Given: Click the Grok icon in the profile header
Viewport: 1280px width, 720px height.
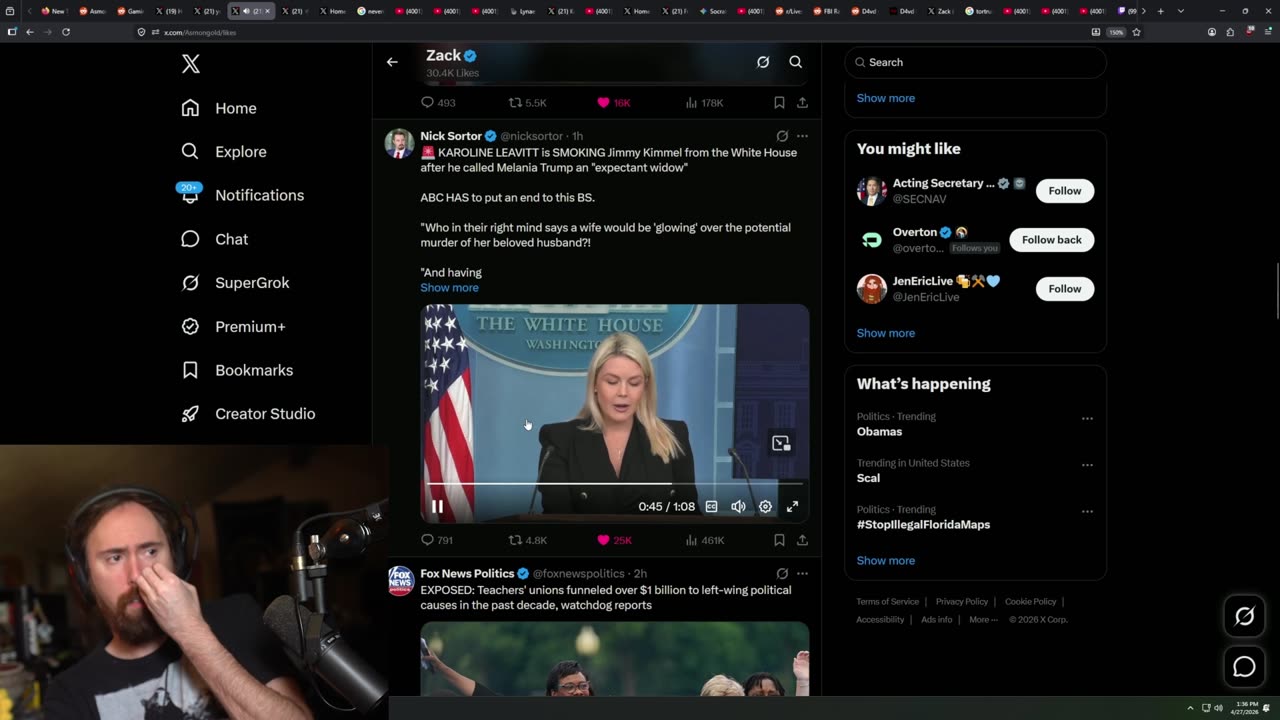Looking at the screenshot, I should (763, 62).
